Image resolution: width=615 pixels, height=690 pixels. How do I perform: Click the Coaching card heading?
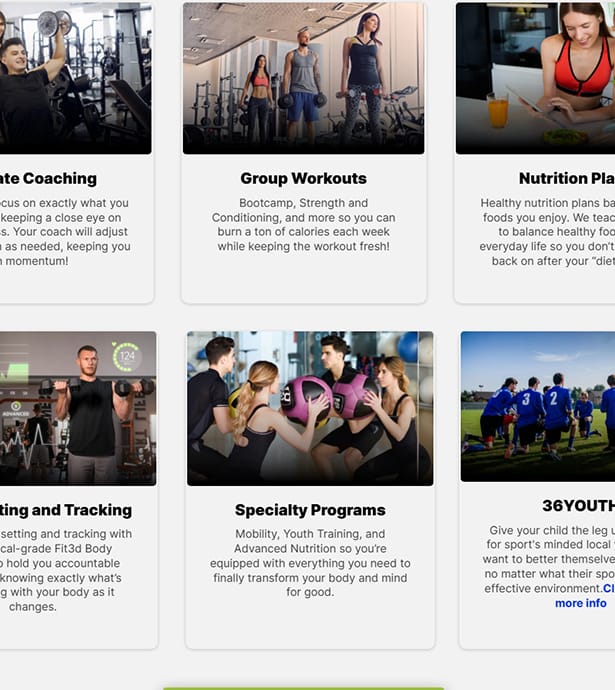click(x=48, y=178)
